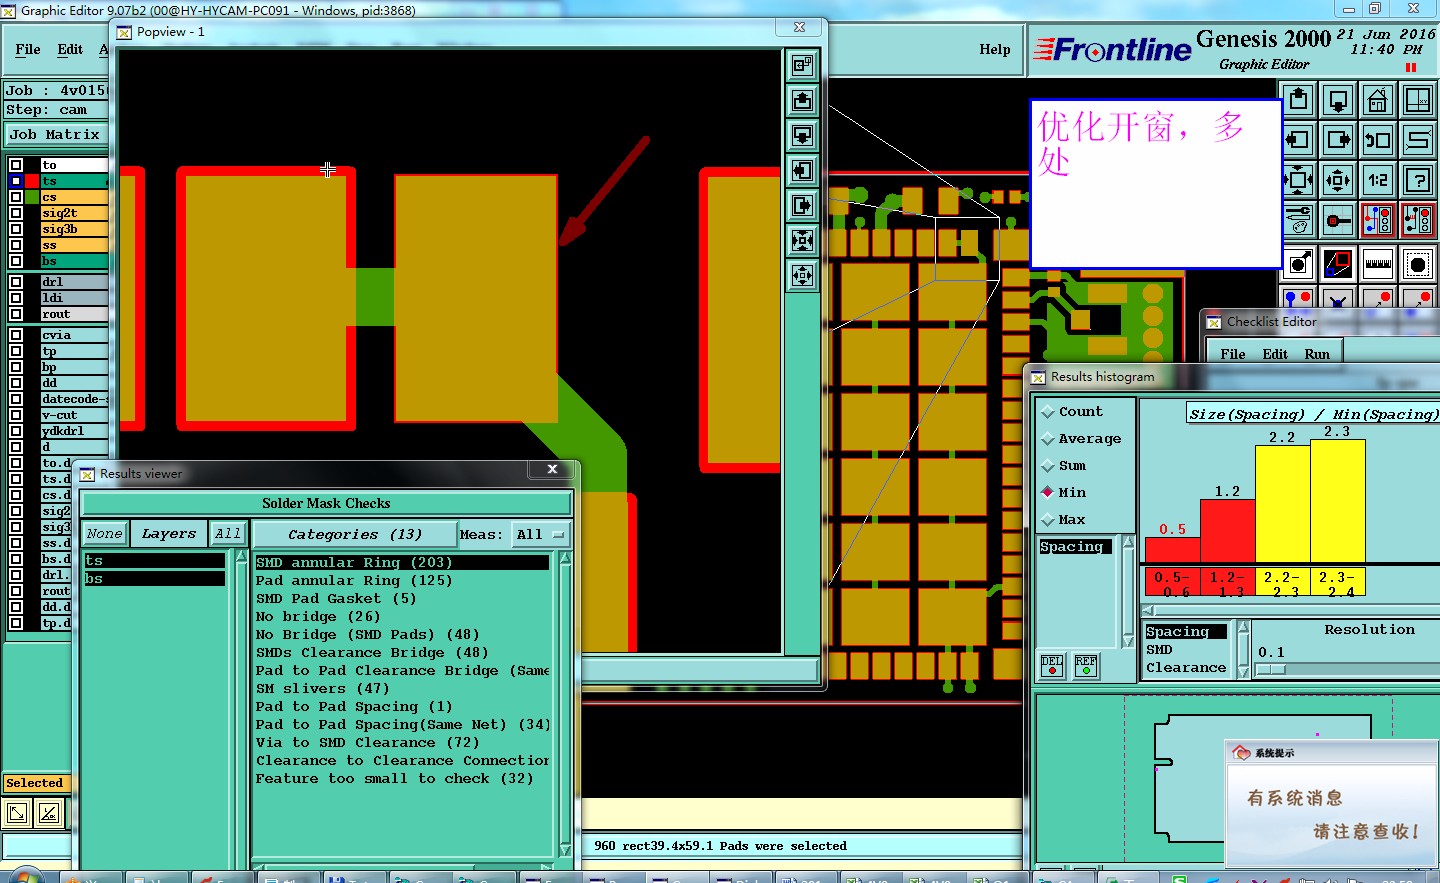The width and height of the screenshot is (1440, 883).
Task: Click Popview top window-switch icon
Action: 803,66
